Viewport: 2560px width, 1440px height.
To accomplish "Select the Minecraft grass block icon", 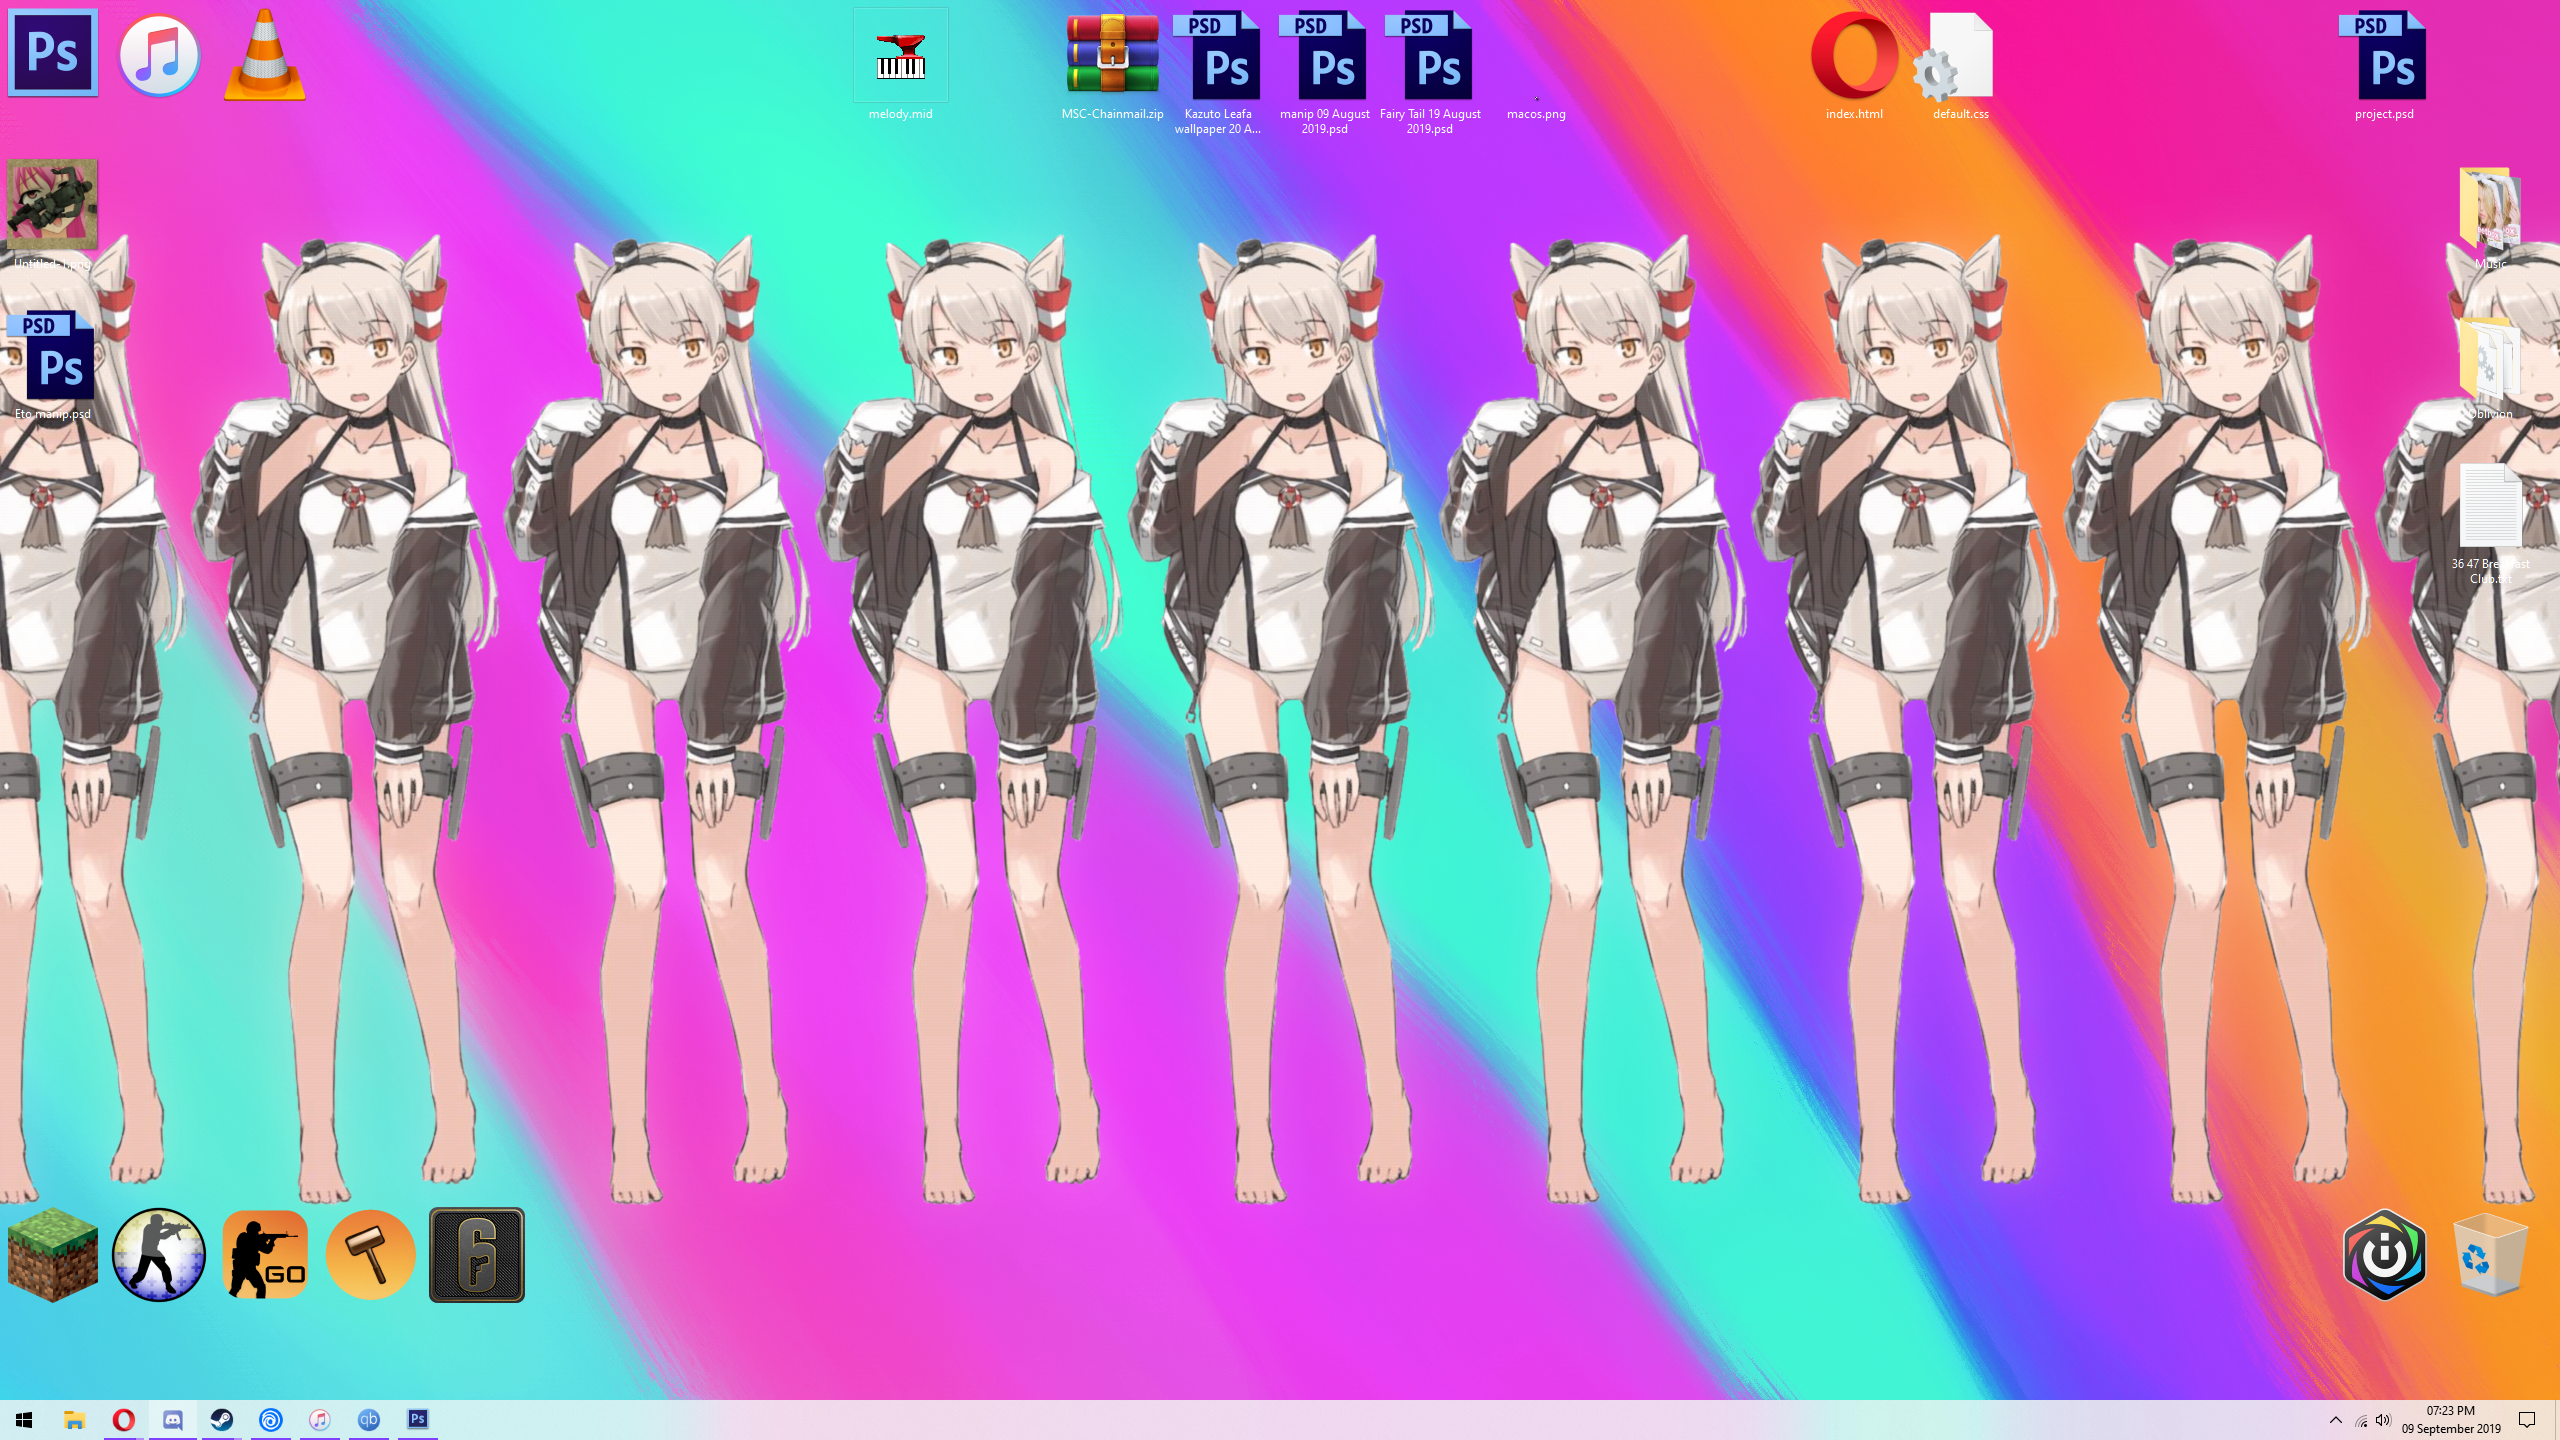I will (x=53, y=1254).
